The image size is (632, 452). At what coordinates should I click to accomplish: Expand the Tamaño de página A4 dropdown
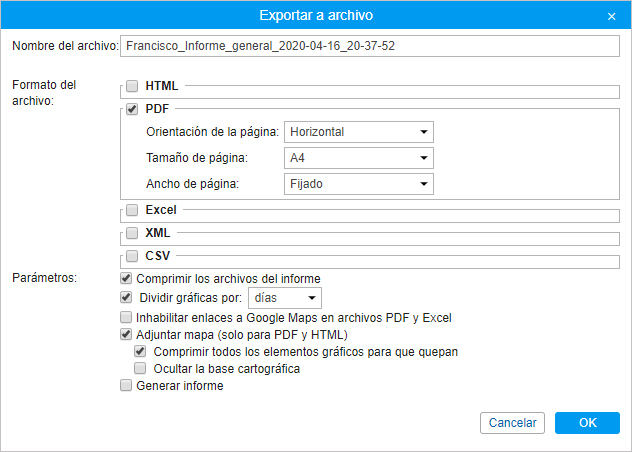[359, 158]
